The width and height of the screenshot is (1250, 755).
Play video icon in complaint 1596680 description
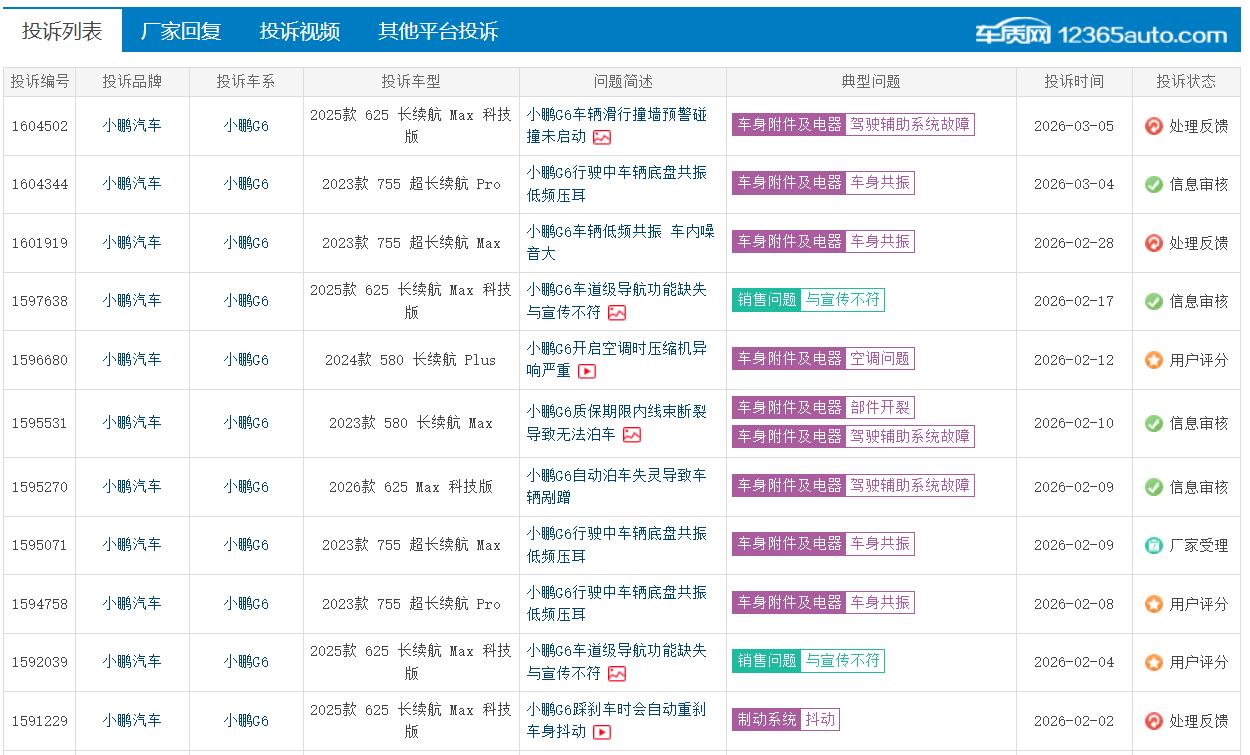[587, 371]
